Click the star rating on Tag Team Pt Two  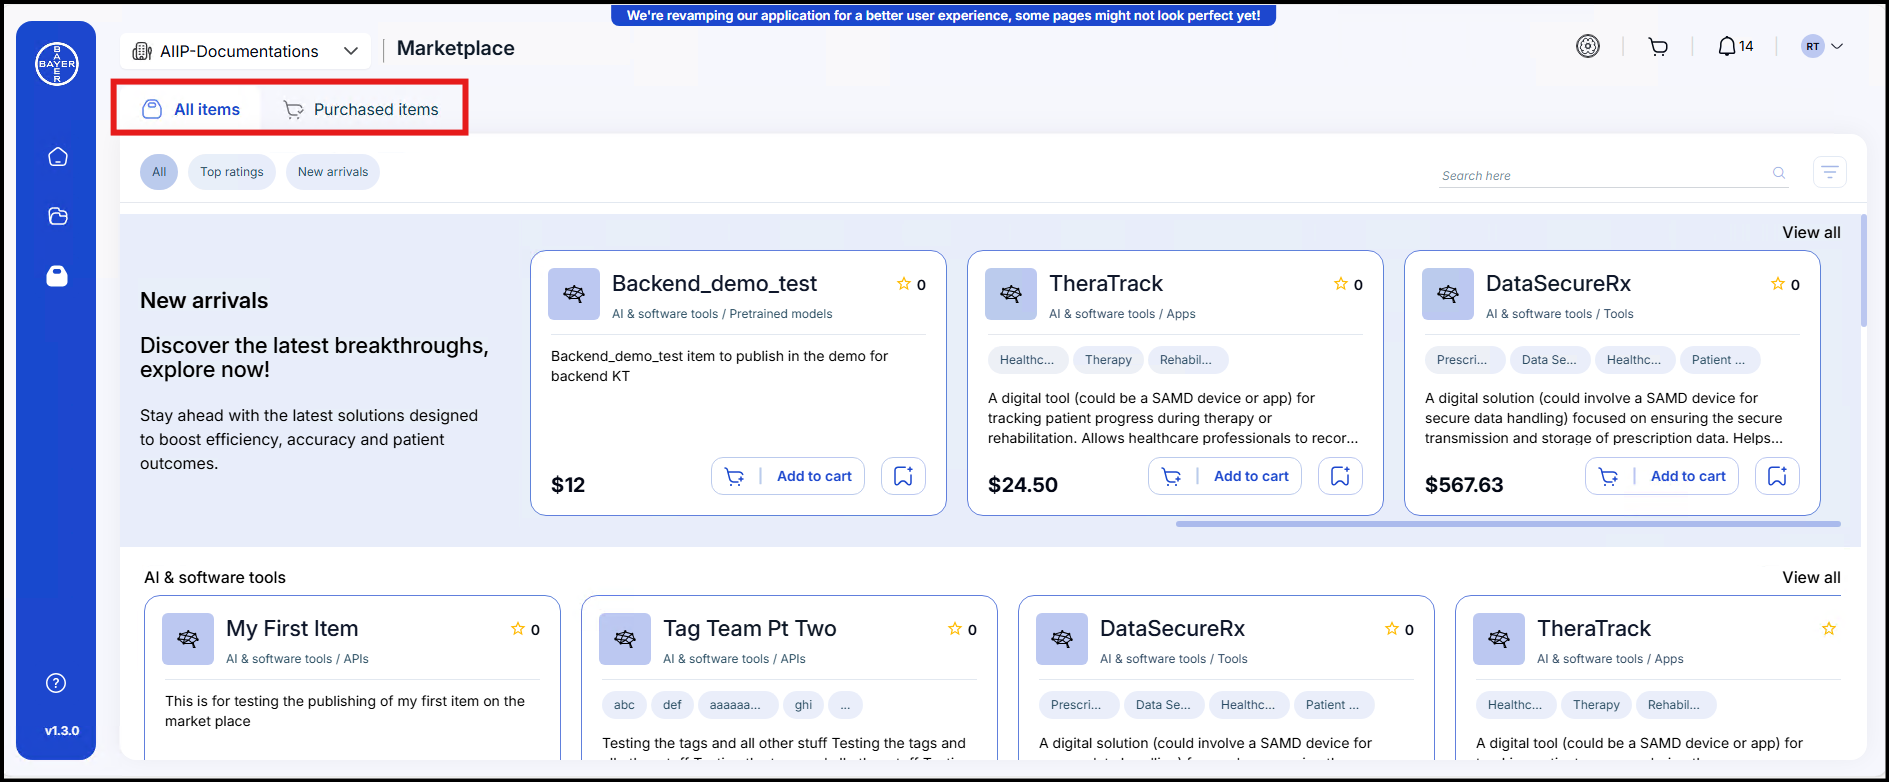pos(955,629)
